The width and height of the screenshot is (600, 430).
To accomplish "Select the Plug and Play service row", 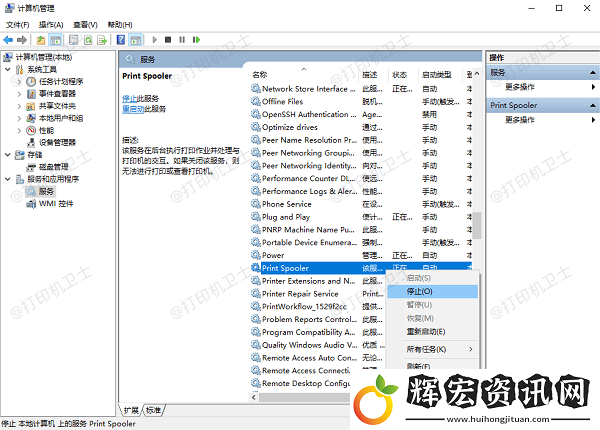I will [x=361, y=217].
